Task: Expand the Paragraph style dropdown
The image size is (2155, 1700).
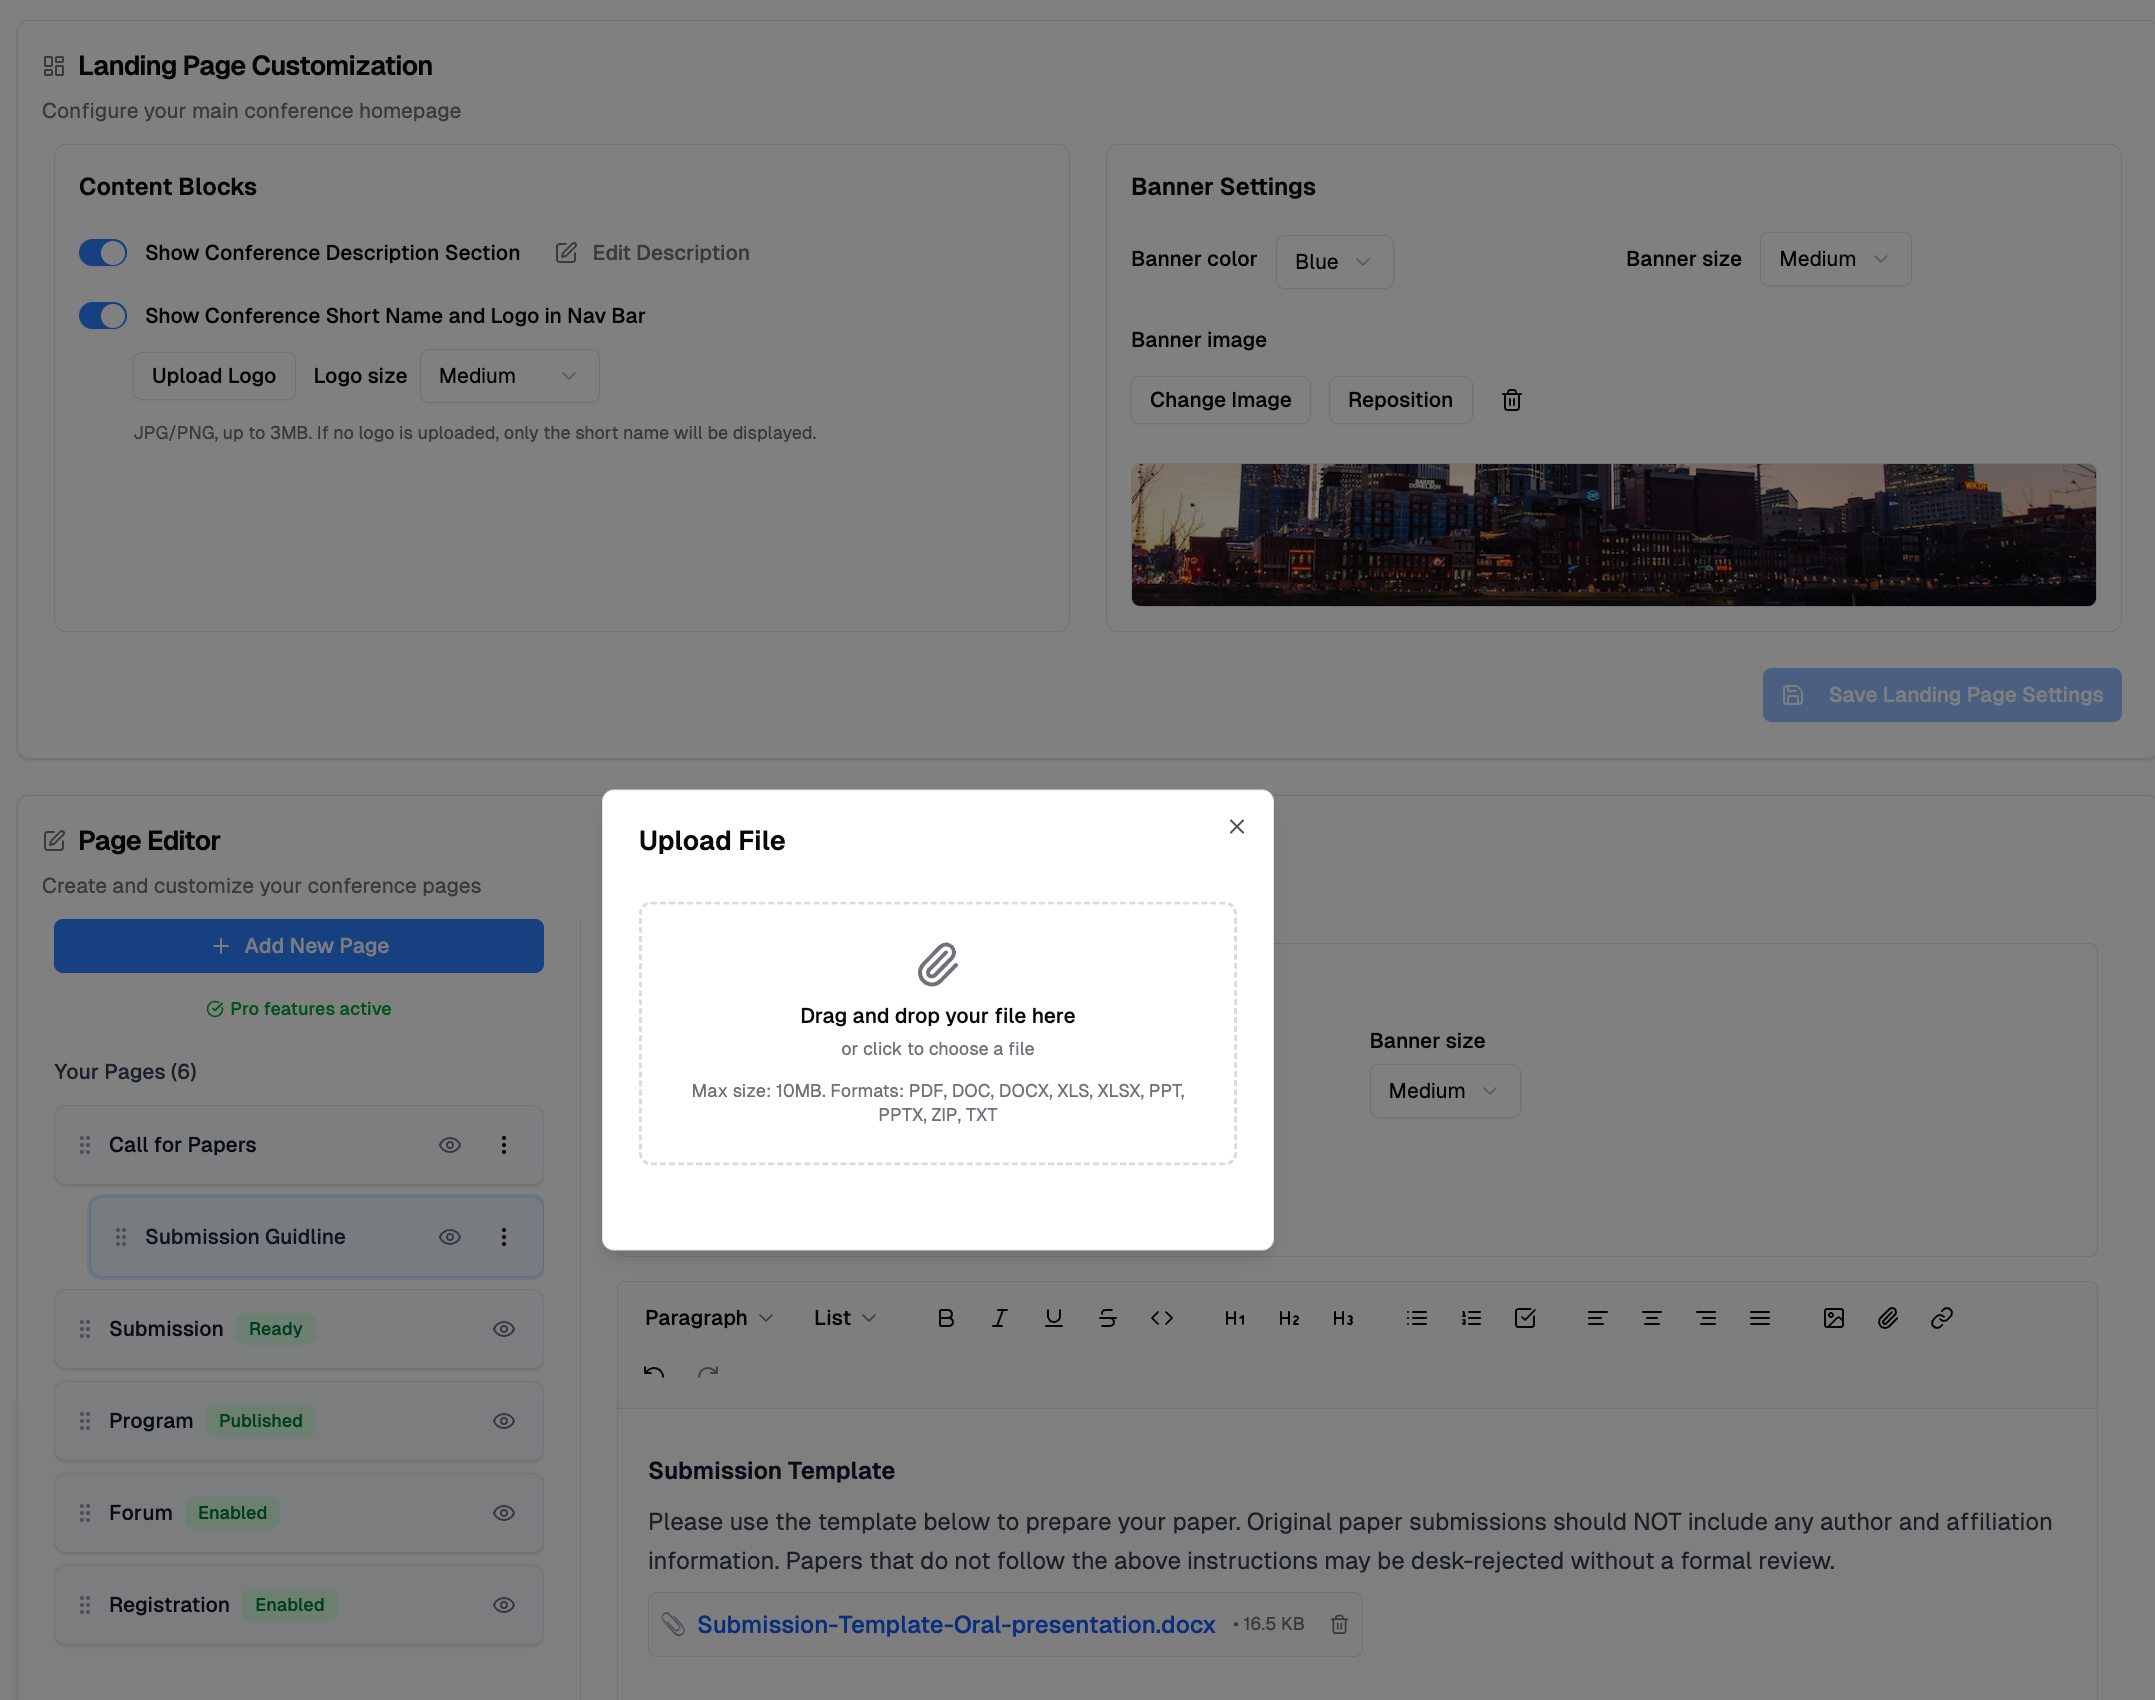Action: tap(709, 1318)
